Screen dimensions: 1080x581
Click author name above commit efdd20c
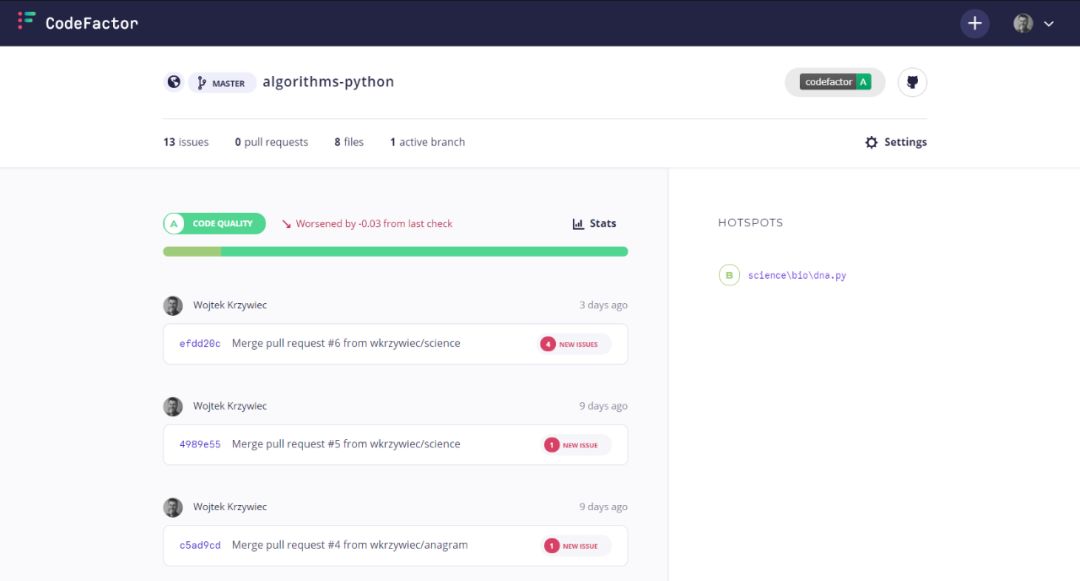(x=230, y=305)
